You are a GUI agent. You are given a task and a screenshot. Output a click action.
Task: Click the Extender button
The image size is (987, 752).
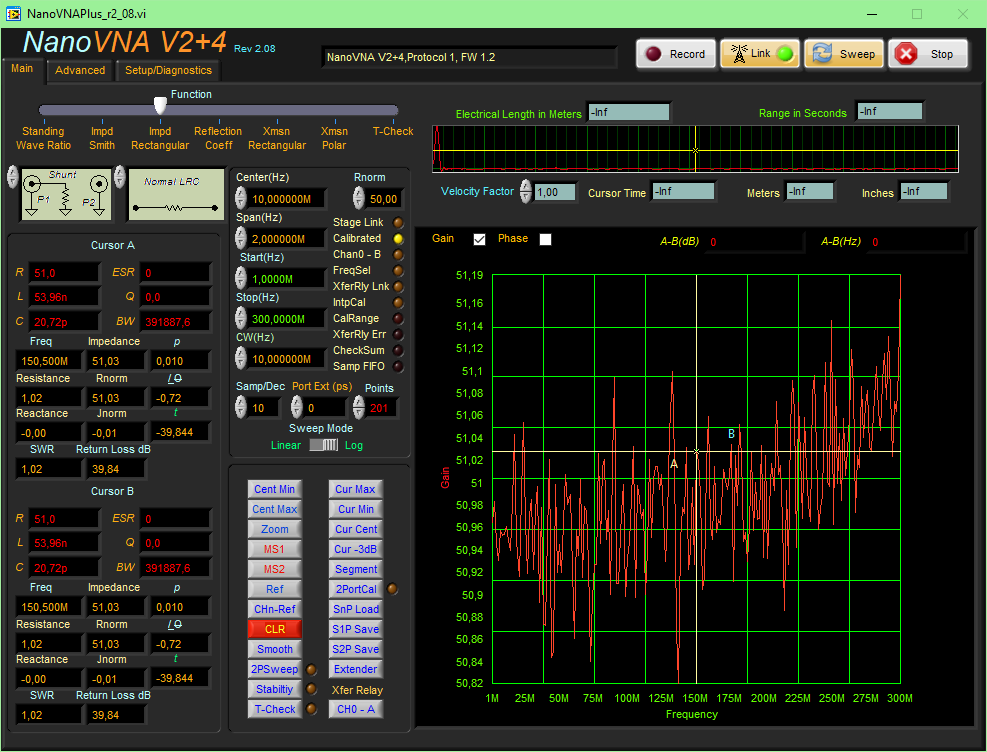[x=356, y=670]
